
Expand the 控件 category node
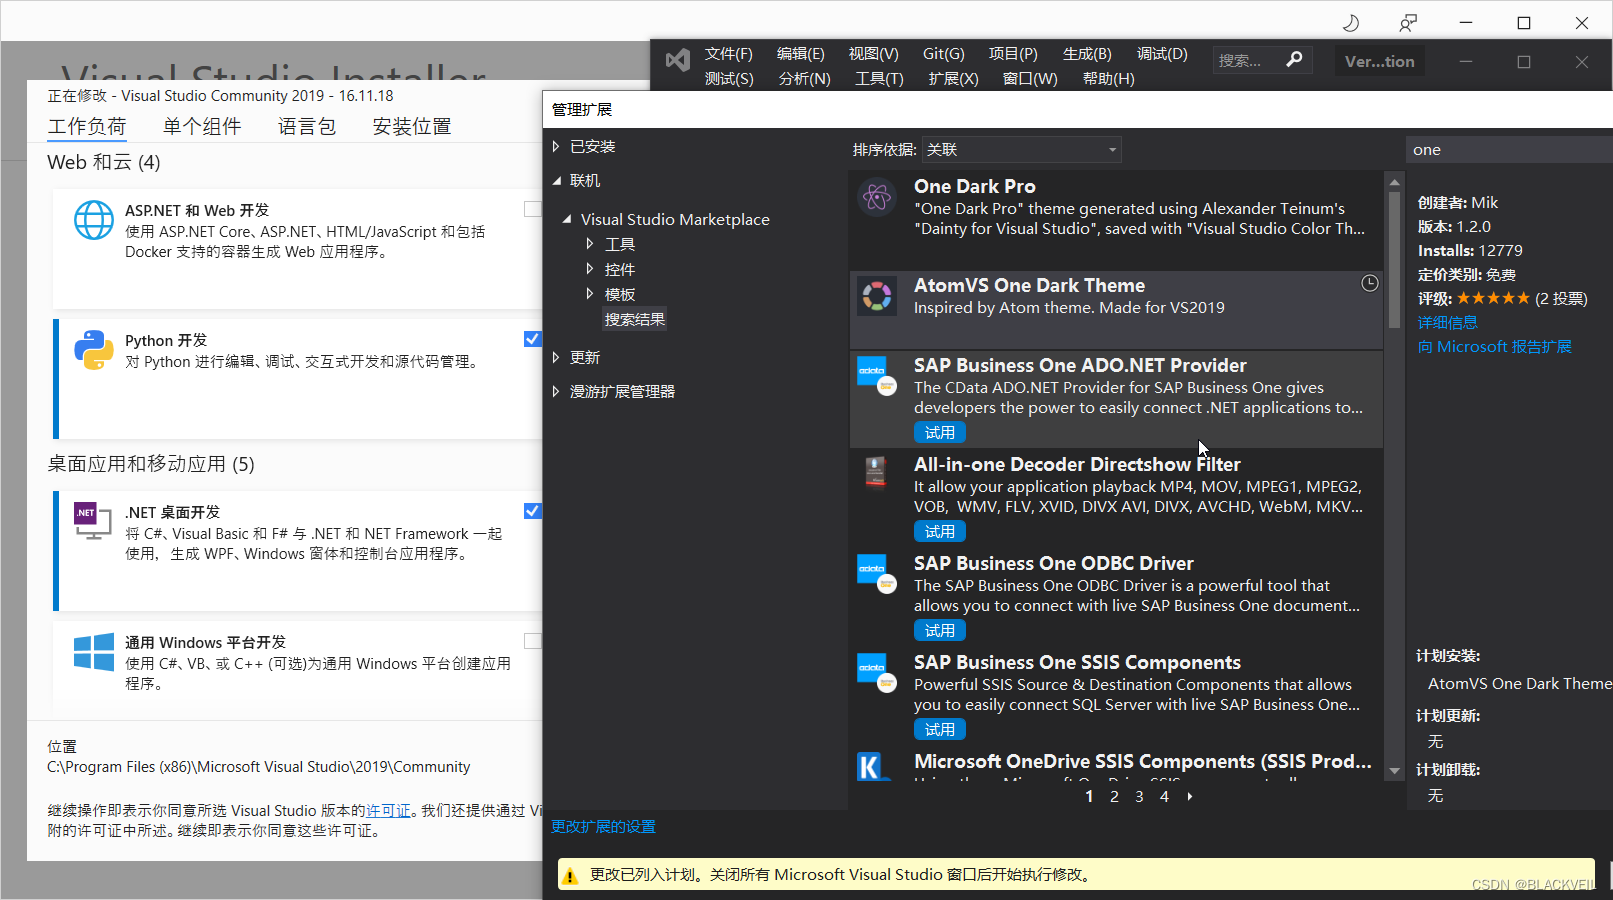pyautogui.click(x=590, y=269)
